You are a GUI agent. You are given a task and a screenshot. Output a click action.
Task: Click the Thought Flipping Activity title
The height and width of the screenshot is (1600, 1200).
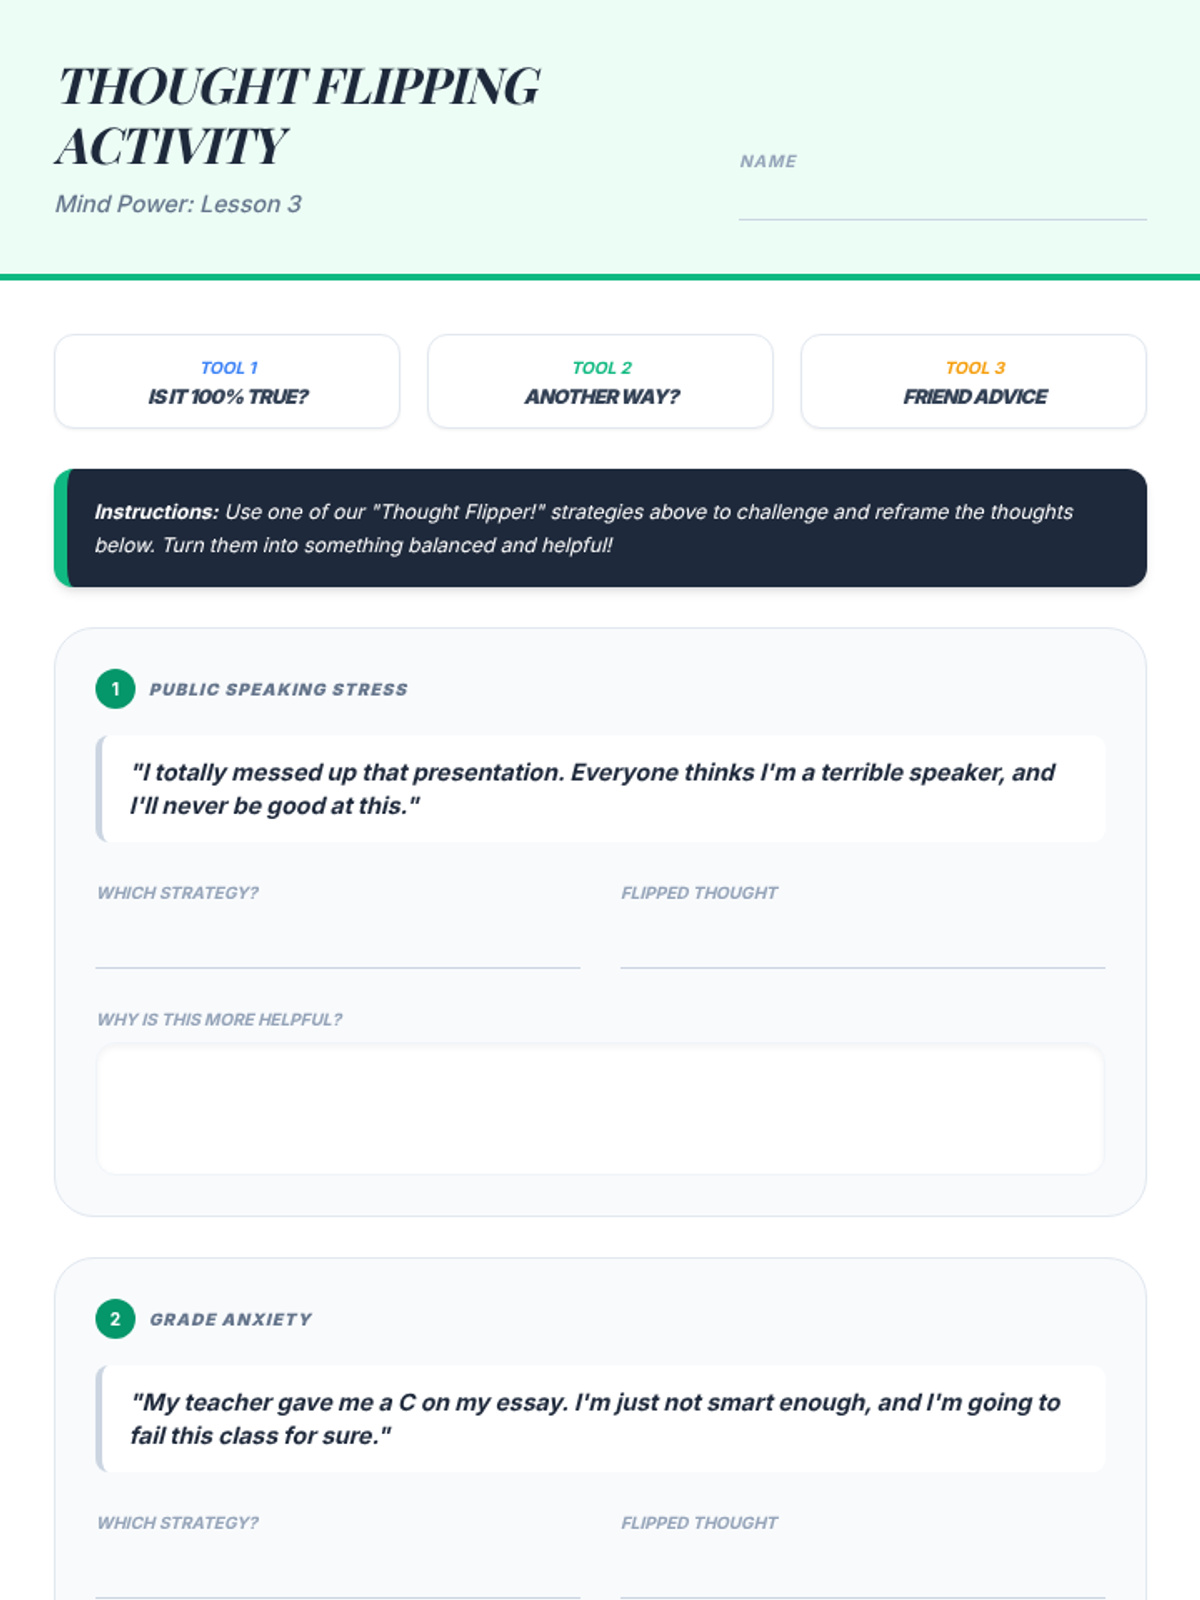tap(298, 116)
